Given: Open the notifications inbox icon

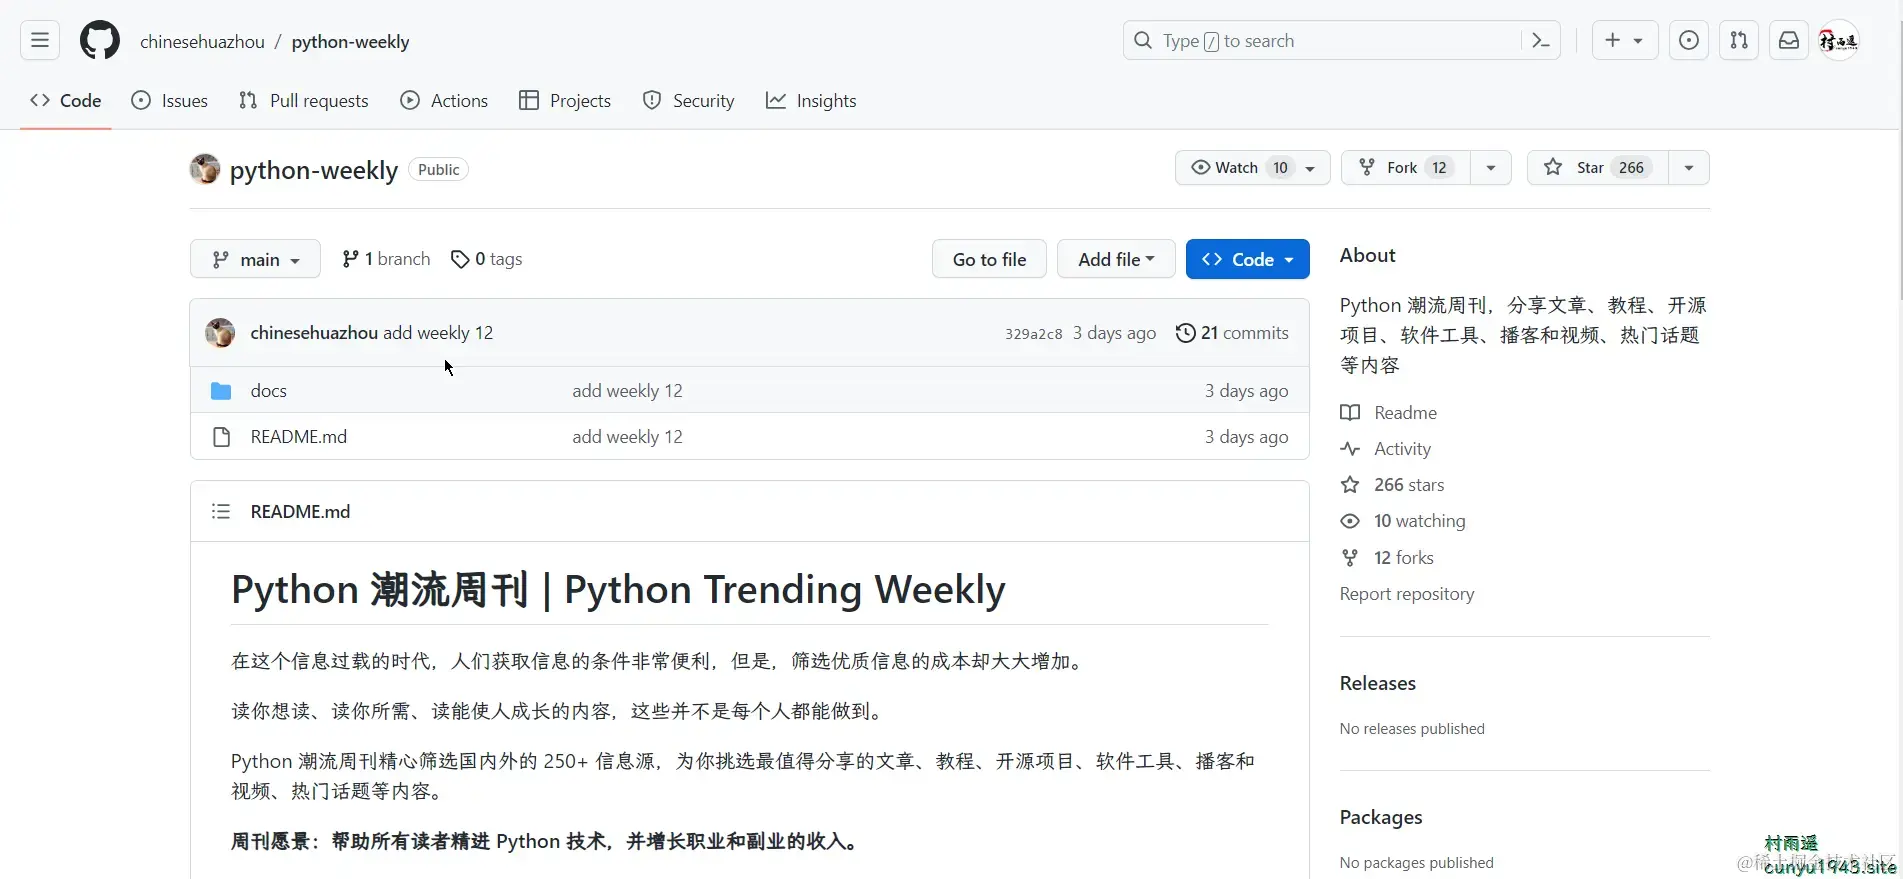Looking at the screenshot, I should point(1789,41).
